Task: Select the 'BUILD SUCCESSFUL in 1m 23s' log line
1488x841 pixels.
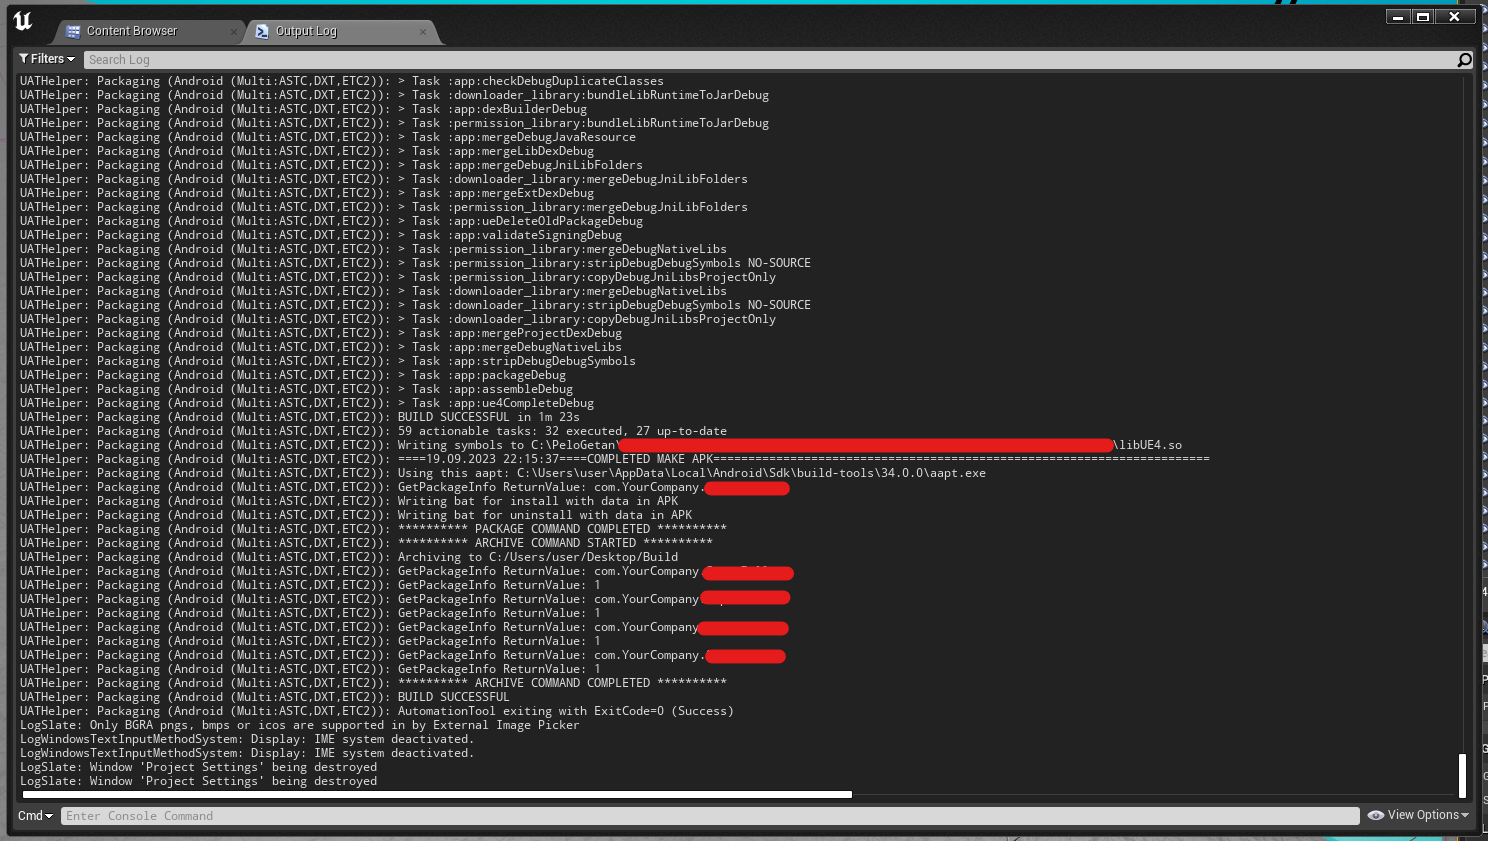Action: coord(488,417)
